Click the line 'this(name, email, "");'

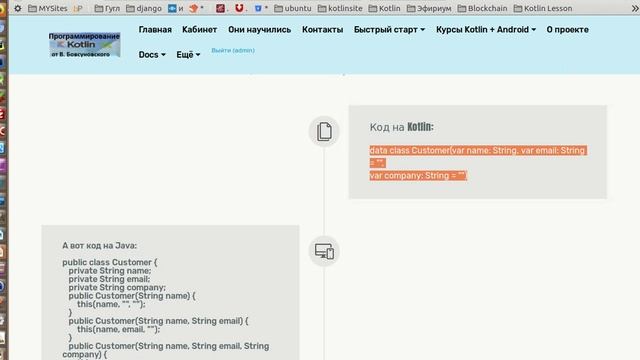[119, 329]
